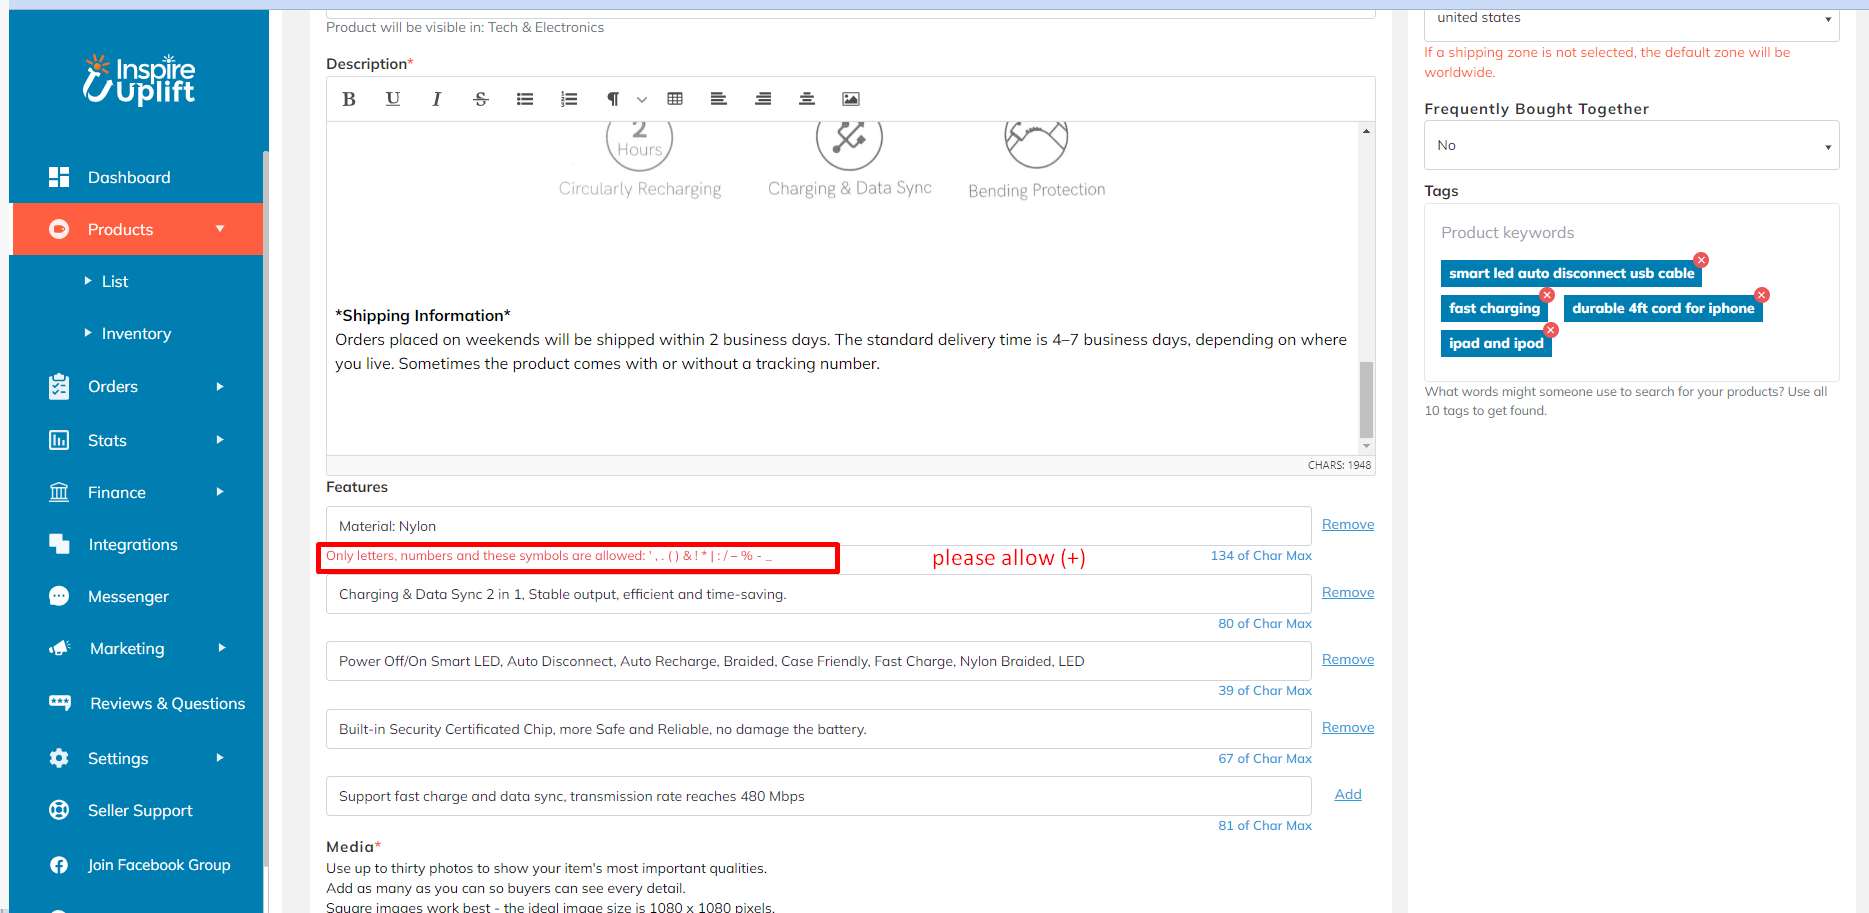Click the Join Facebook Group icon
This screenshot has width=1869, height=913.
(x=59, y=865)
